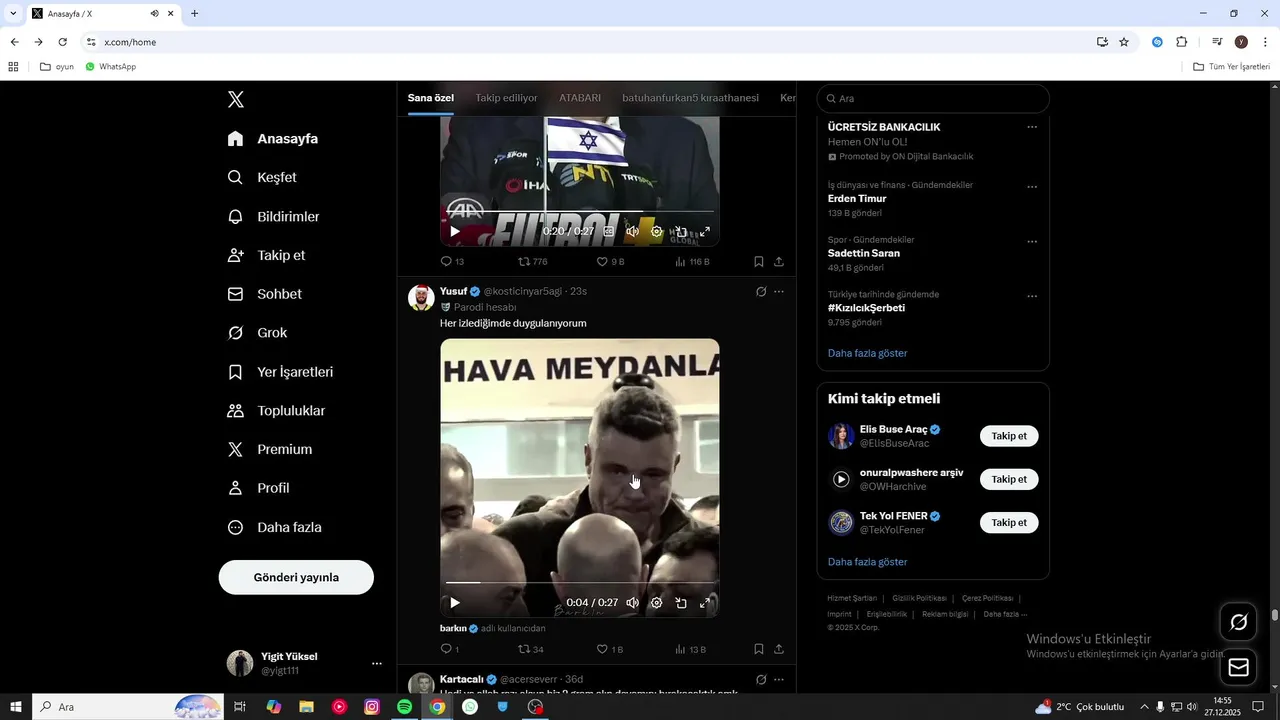Open Spotify from the taskbar
1280x720 pixels.
pyautogui.click(x=405, y=707)
